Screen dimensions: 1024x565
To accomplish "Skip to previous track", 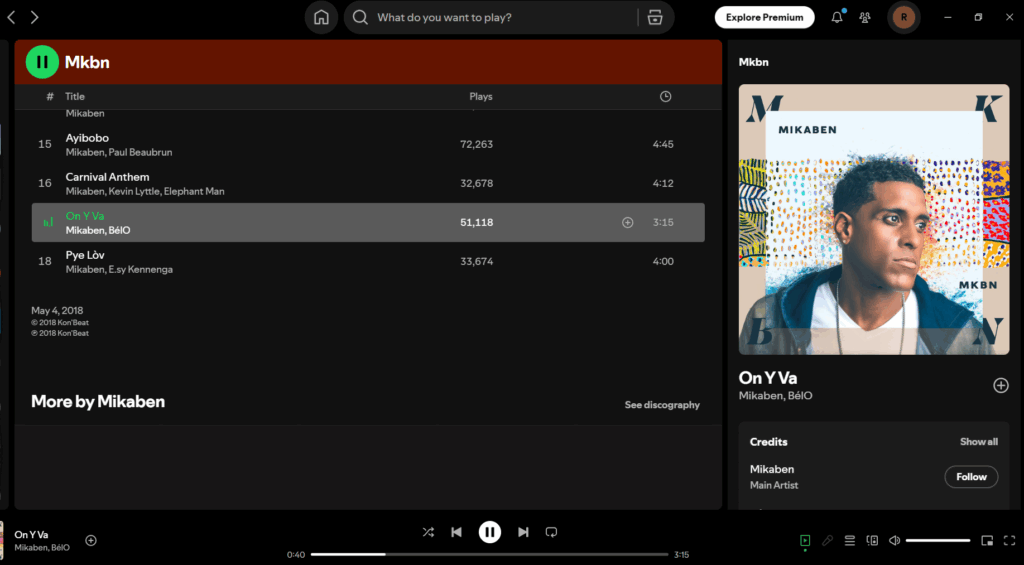I will click(x=456, y=532).
